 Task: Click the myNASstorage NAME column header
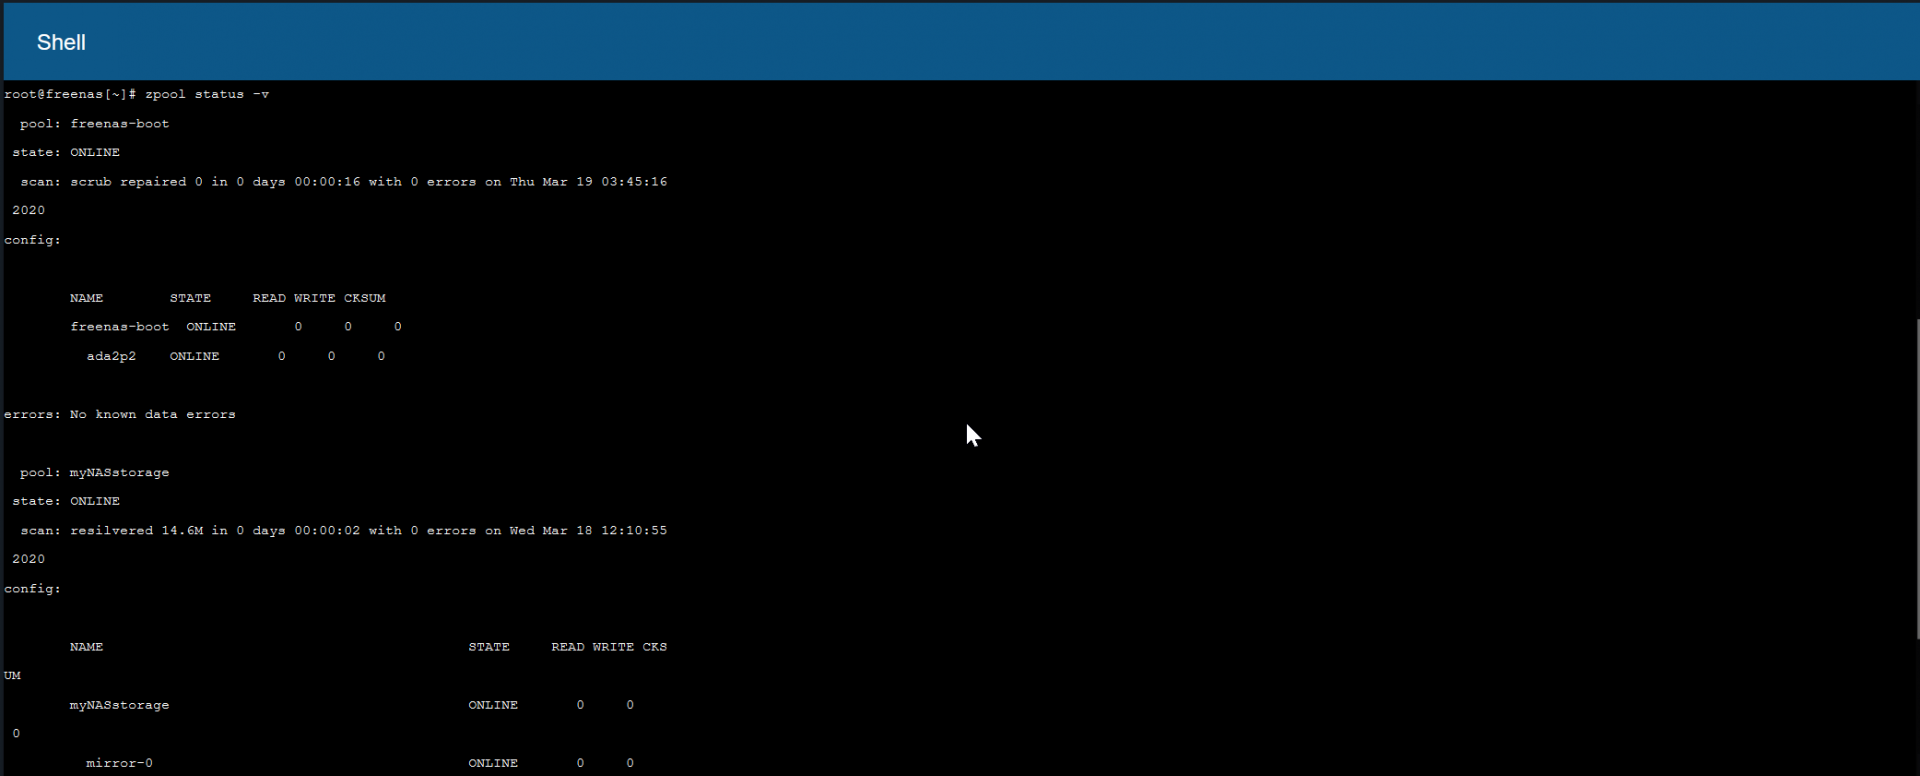coord(87,647)
